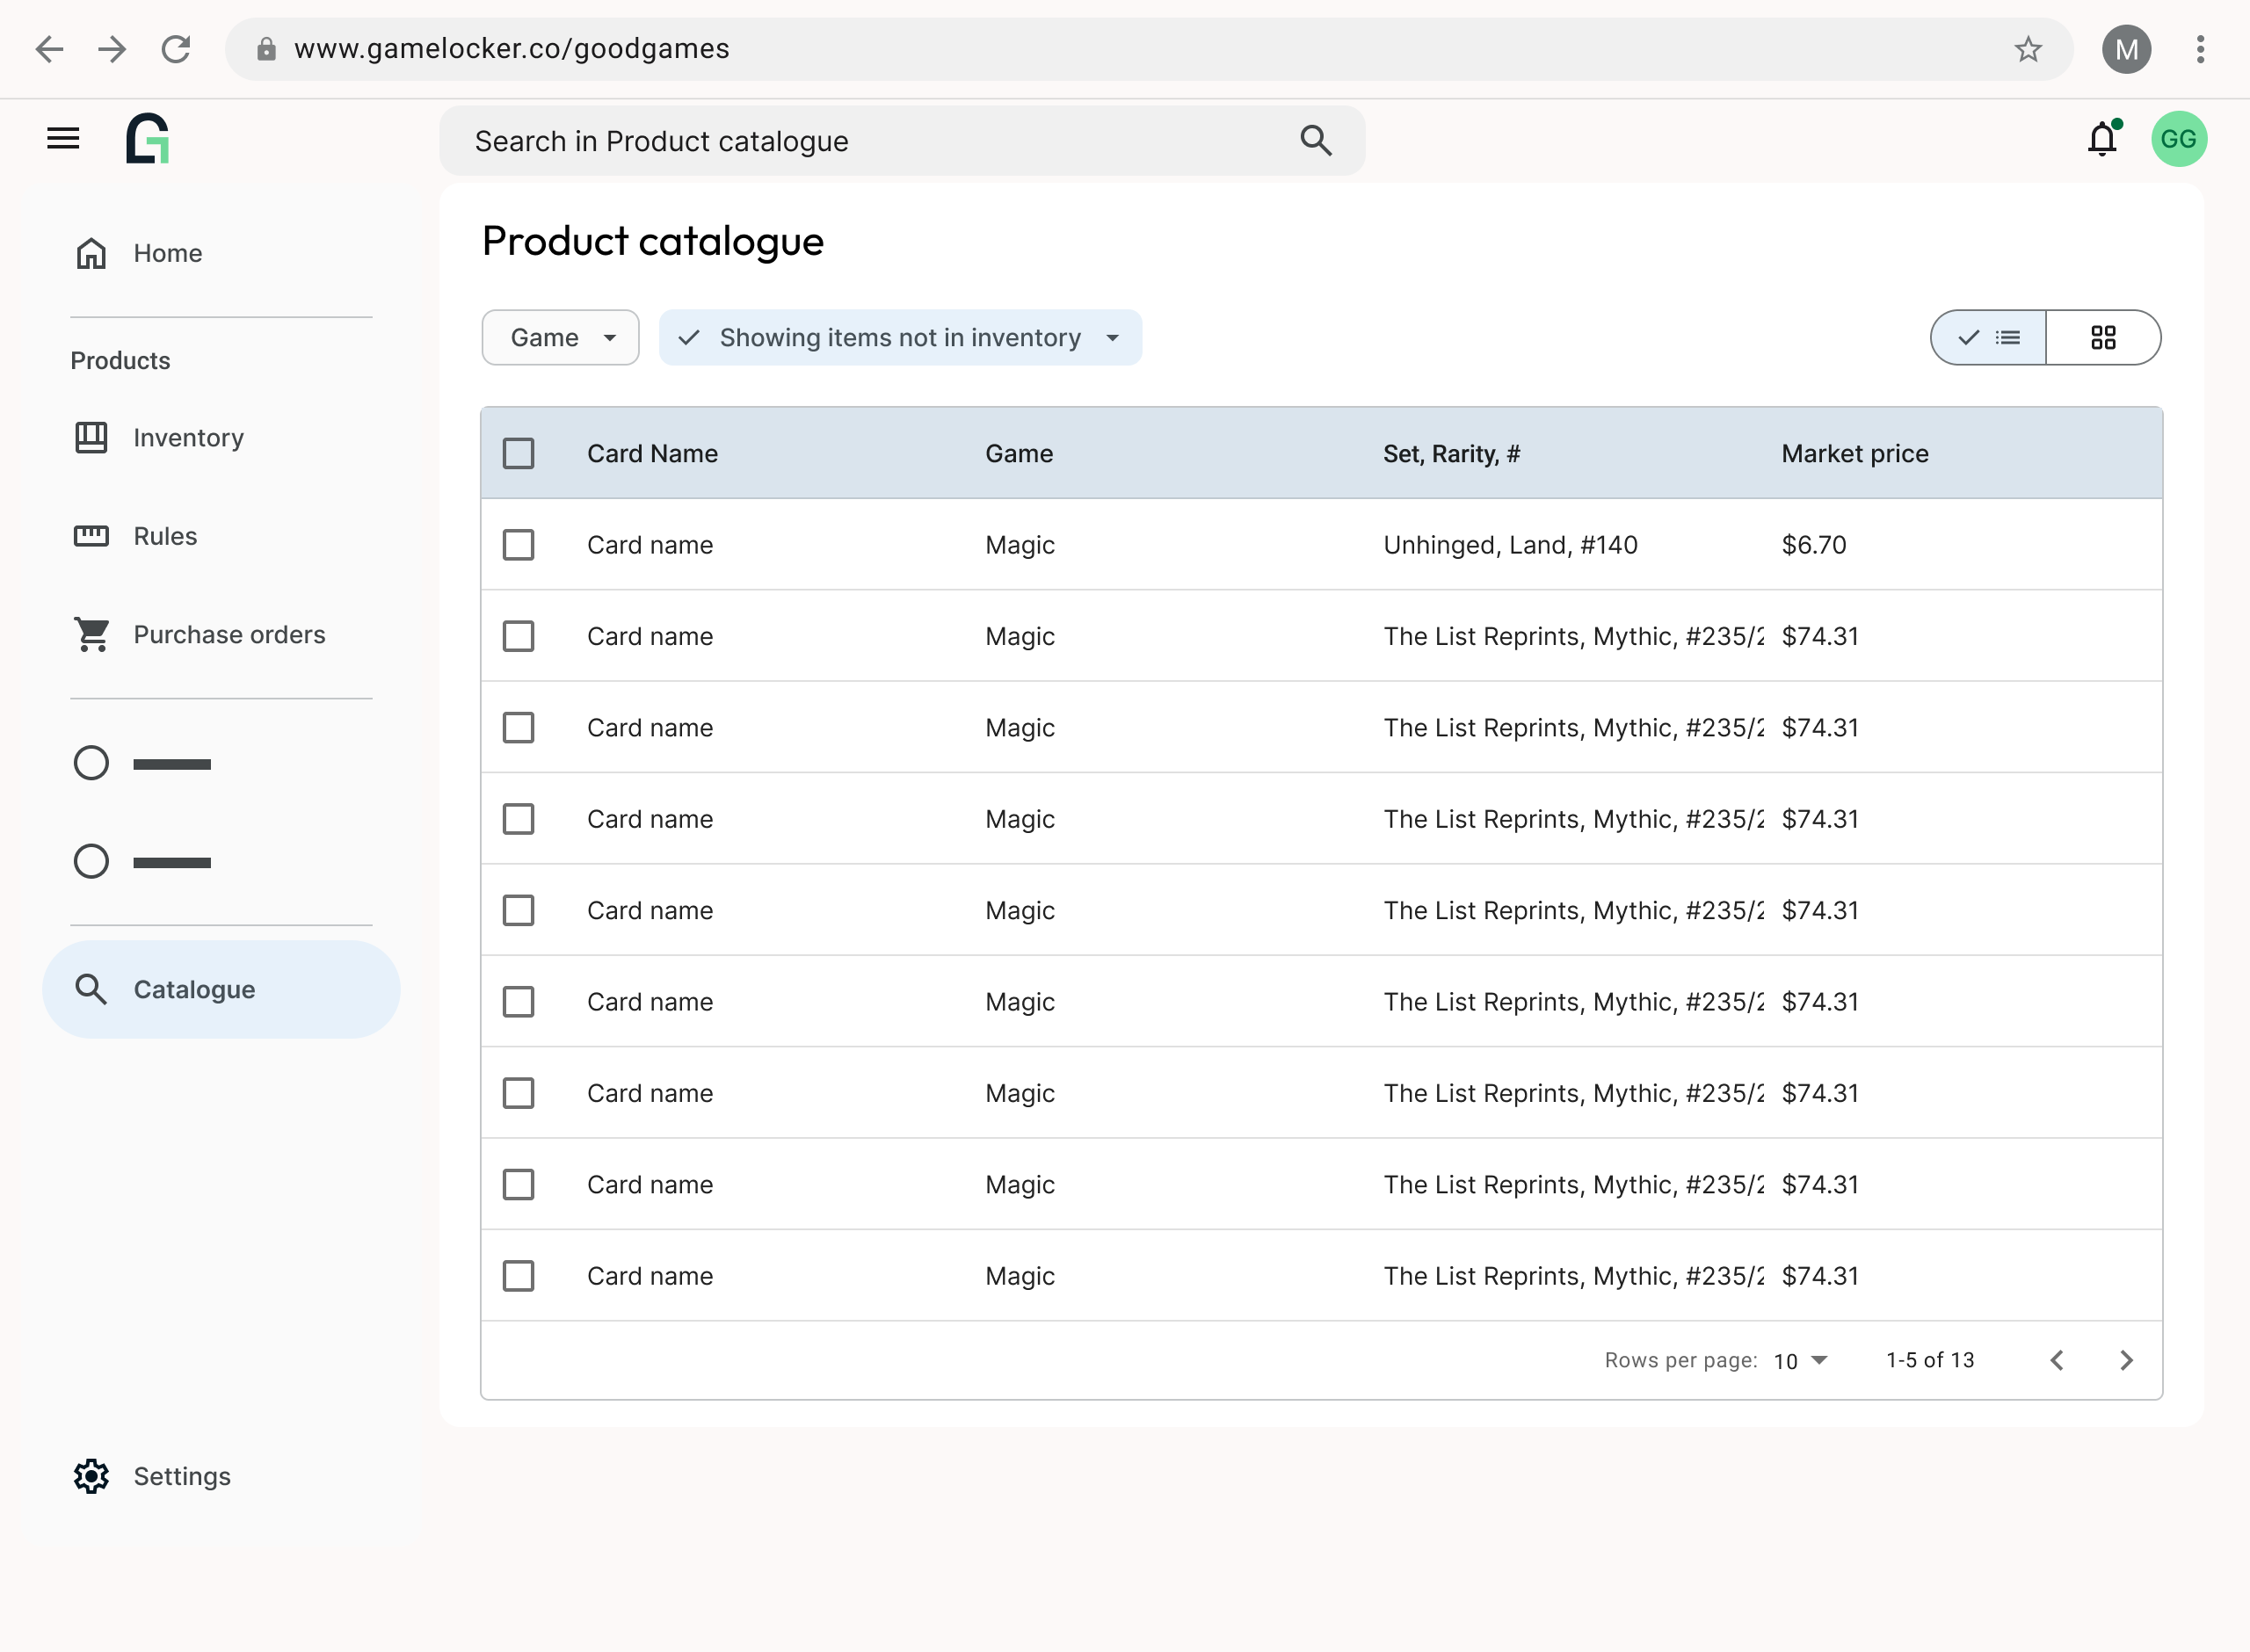Open the browser three-dot menu

coord(2200,49)
